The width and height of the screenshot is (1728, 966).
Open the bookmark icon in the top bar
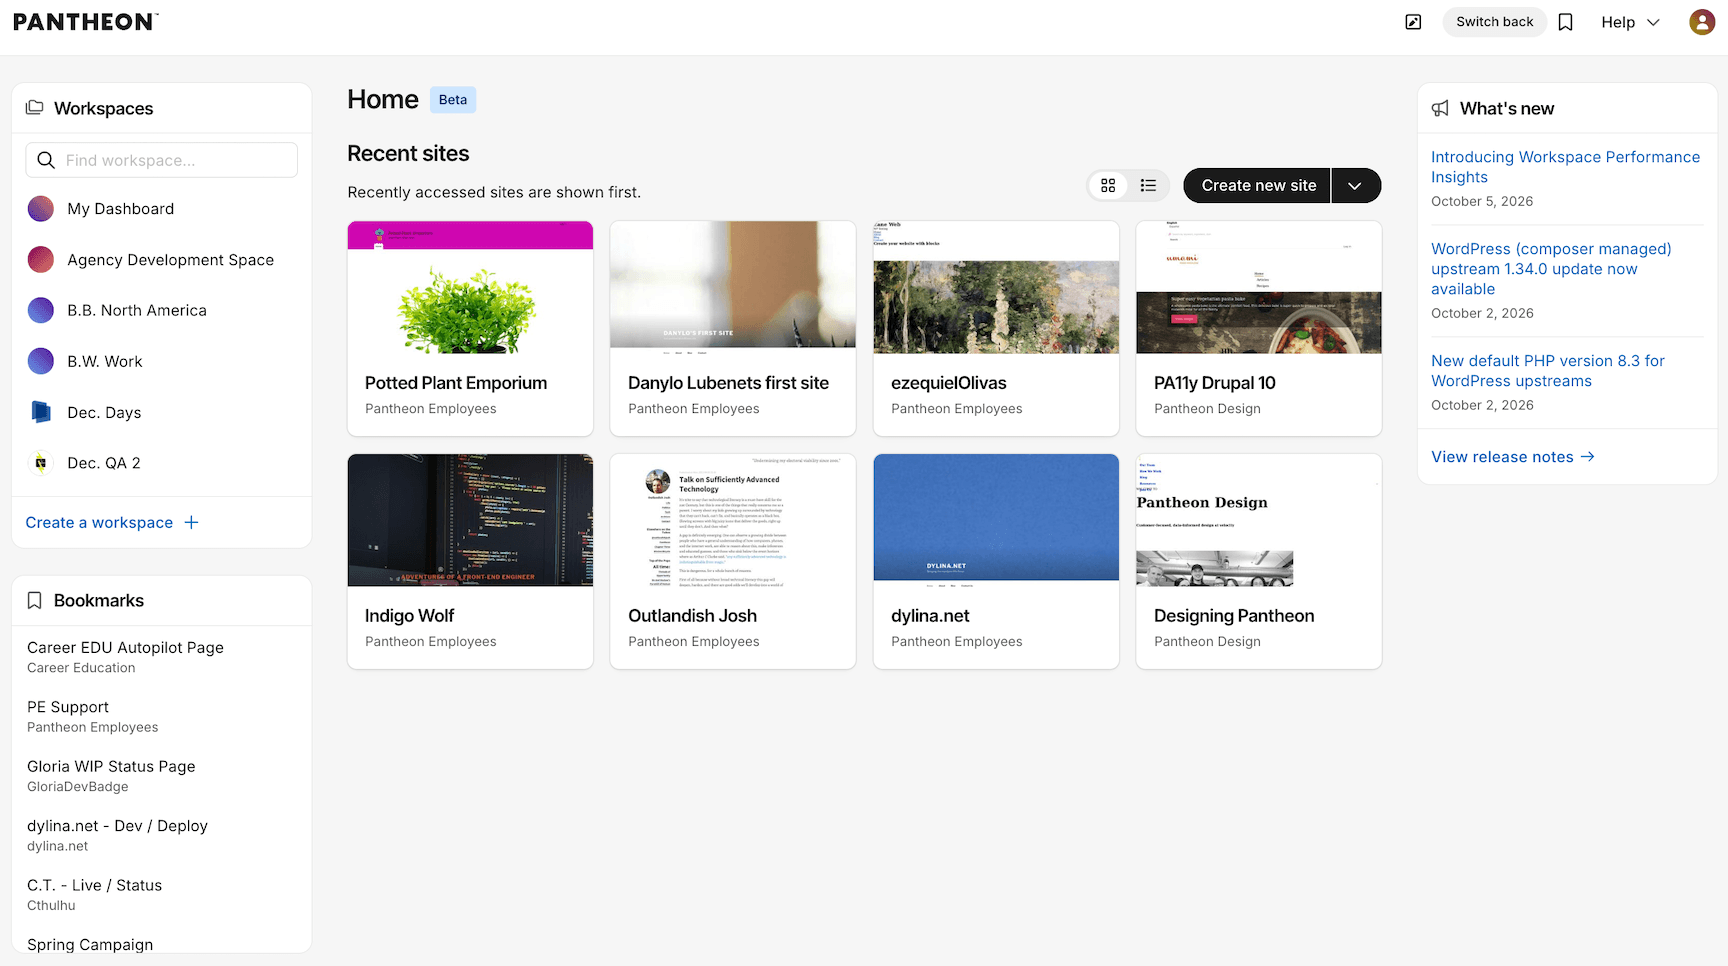tap(1566, 22)
